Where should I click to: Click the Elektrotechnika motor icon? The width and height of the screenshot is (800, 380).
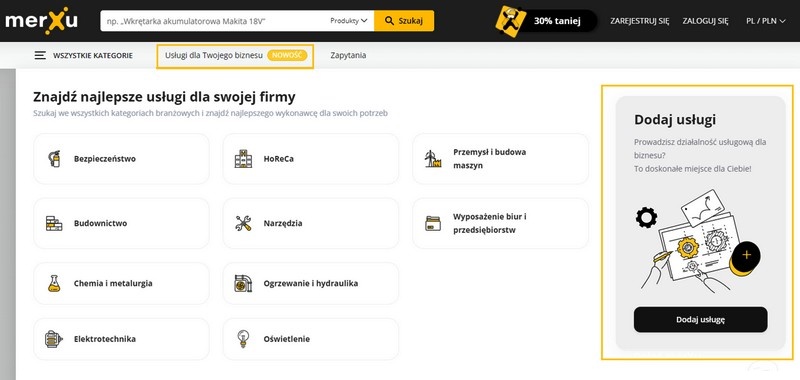(x=54, y=339)
